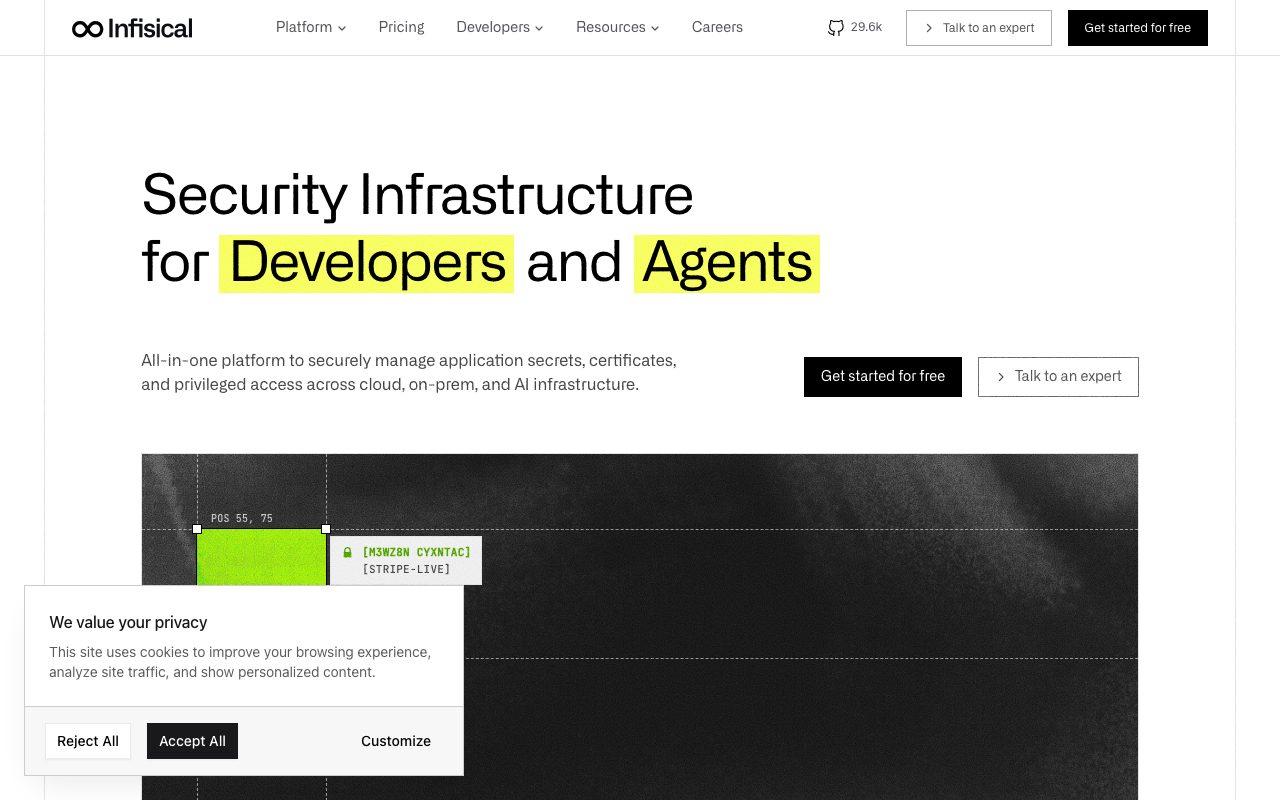This screenshot has height=800, width=1280.
Task: Expand the Developers dropdown menu
Action: [500, 27]
